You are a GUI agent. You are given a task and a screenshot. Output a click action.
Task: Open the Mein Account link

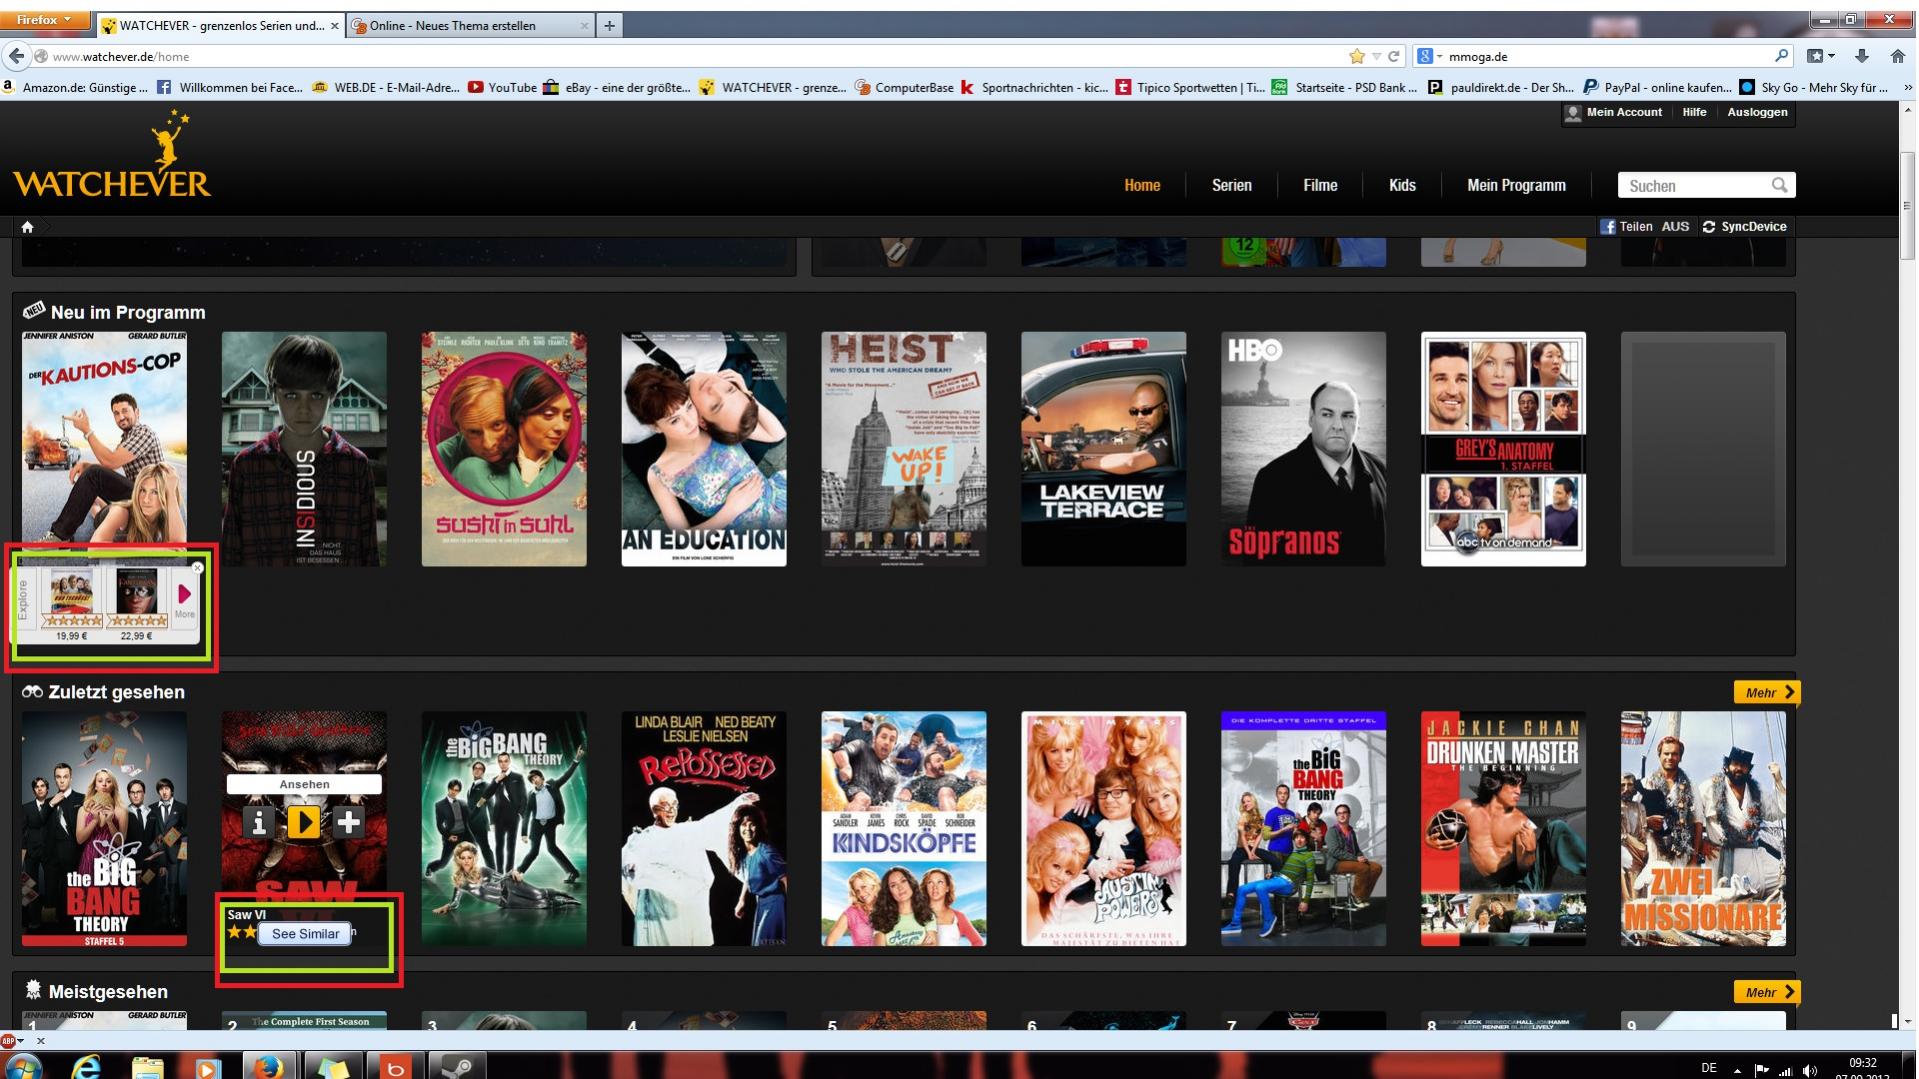point(1624,112)
